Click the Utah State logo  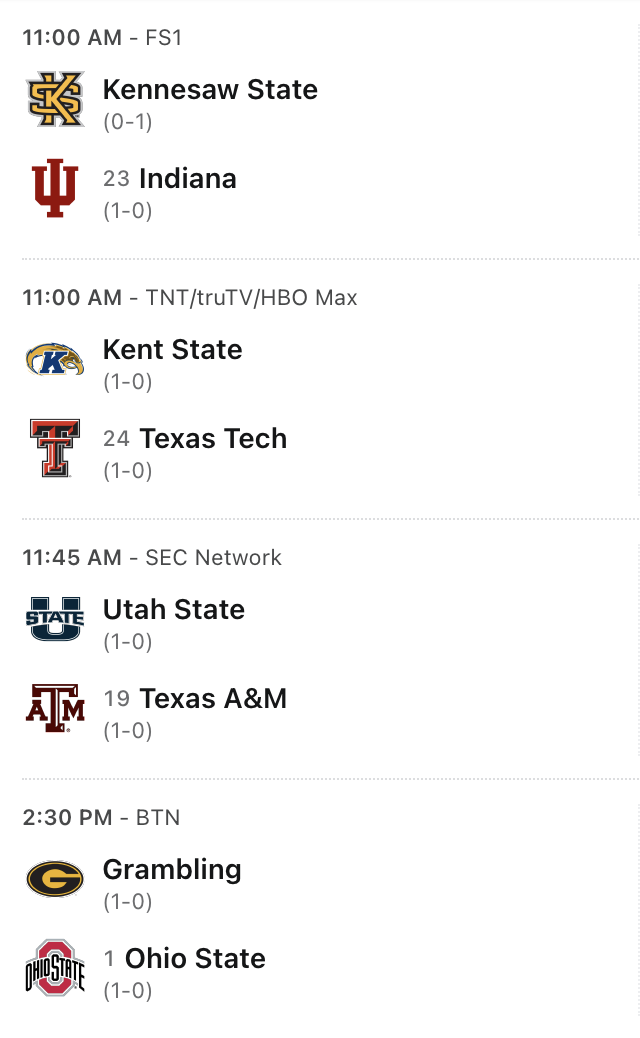point(55,619)
